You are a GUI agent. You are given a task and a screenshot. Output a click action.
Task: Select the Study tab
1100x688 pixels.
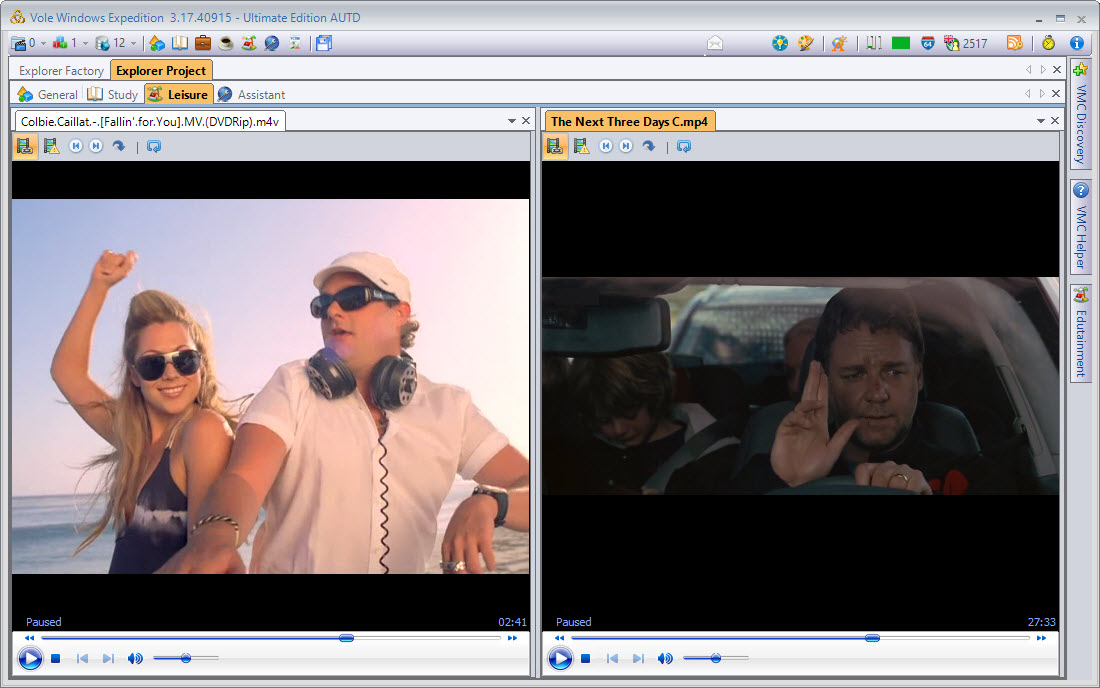click(x=113, y=94)
